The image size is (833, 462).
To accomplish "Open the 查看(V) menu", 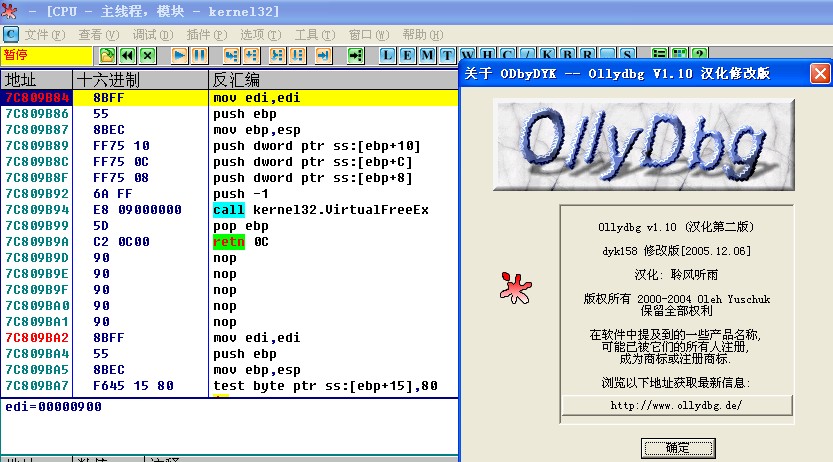I will 99,35.
